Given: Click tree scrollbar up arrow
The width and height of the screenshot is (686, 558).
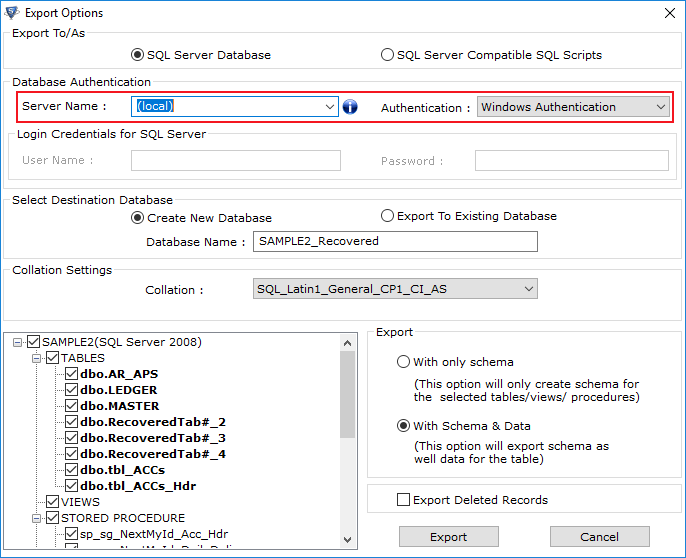Looking at the screenshot, I should 347,343.
